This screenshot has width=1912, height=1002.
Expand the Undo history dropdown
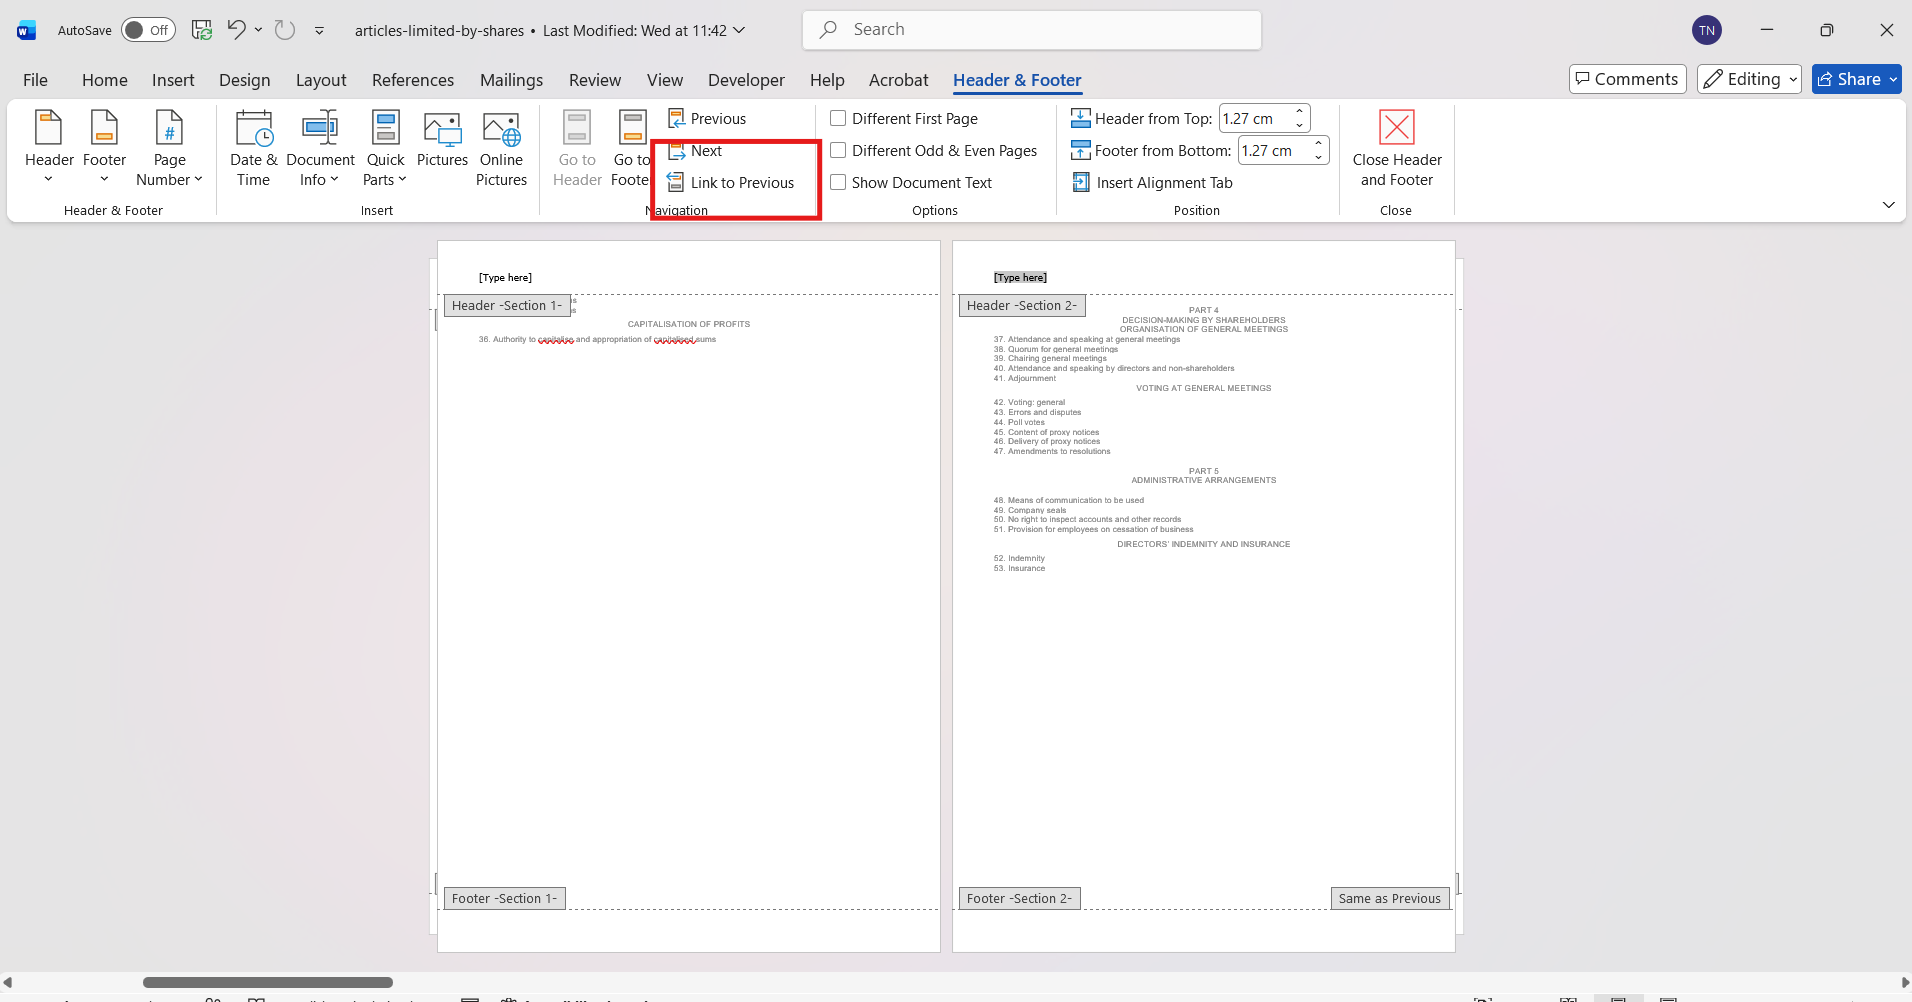(258, 30)
